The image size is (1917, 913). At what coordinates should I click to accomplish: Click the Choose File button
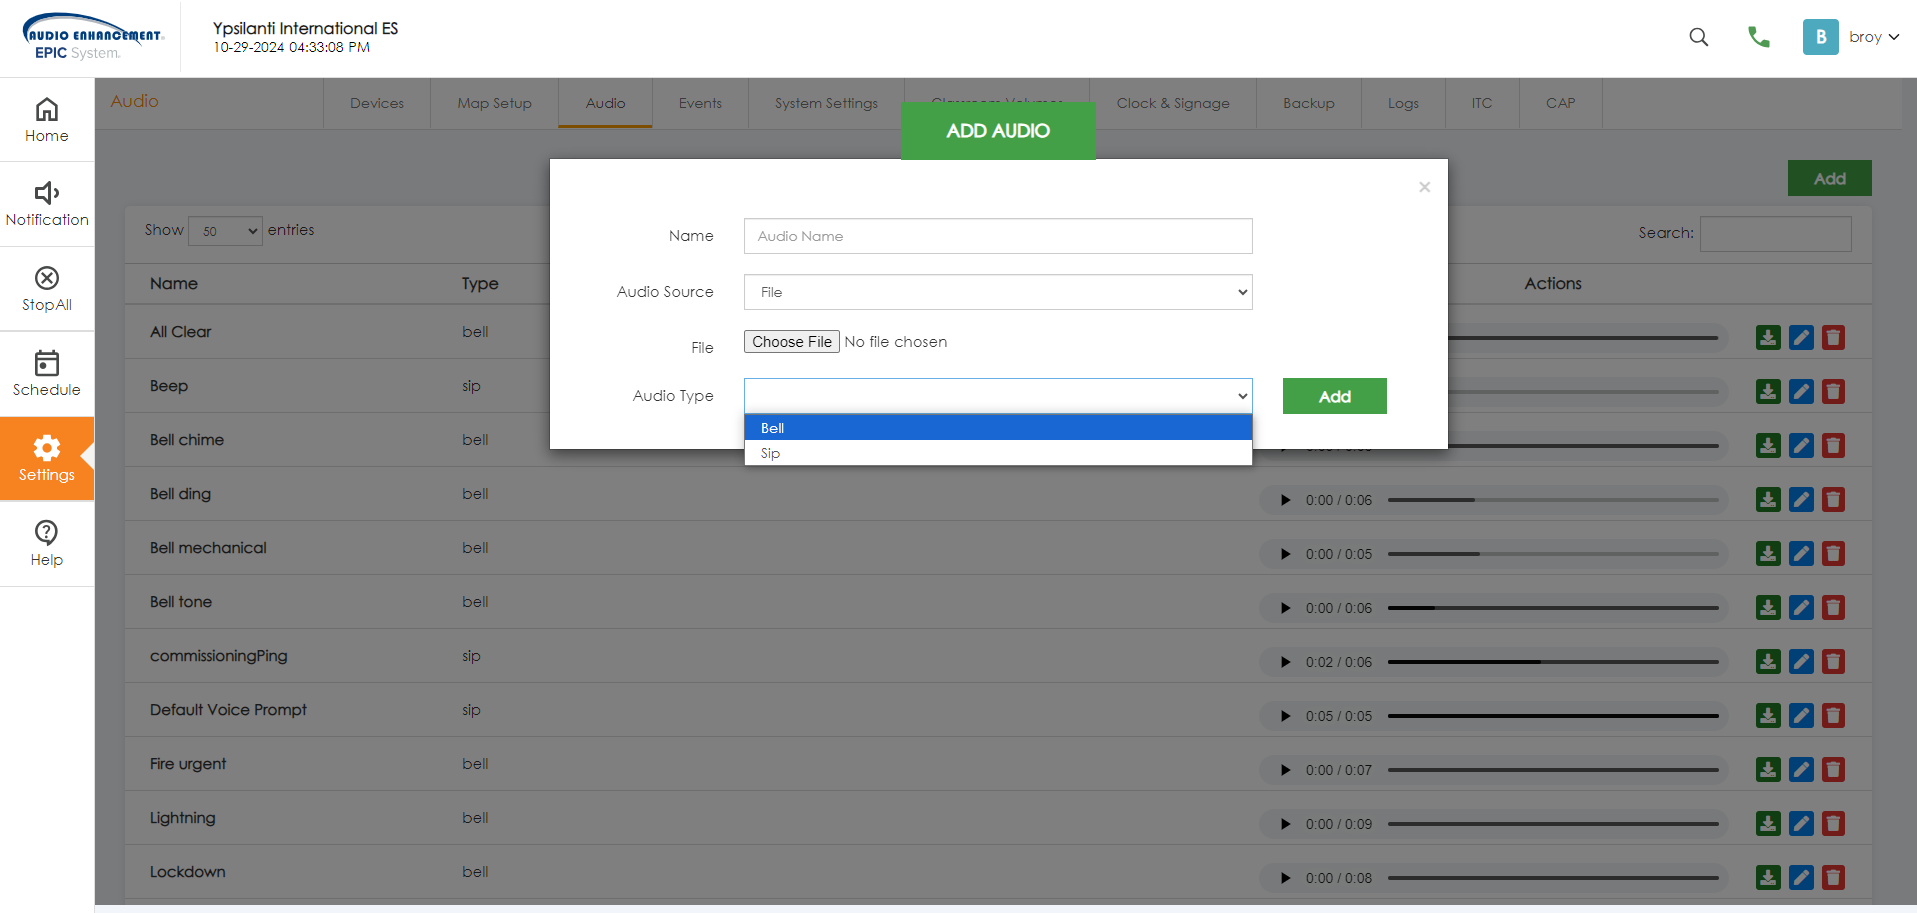(x=791, y=342)
